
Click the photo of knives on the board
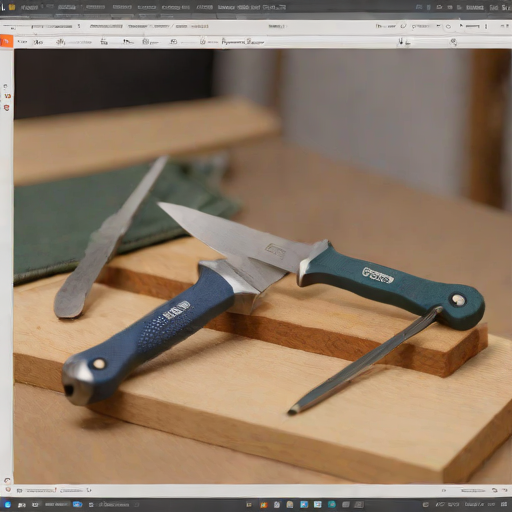(x=263, y=266)
